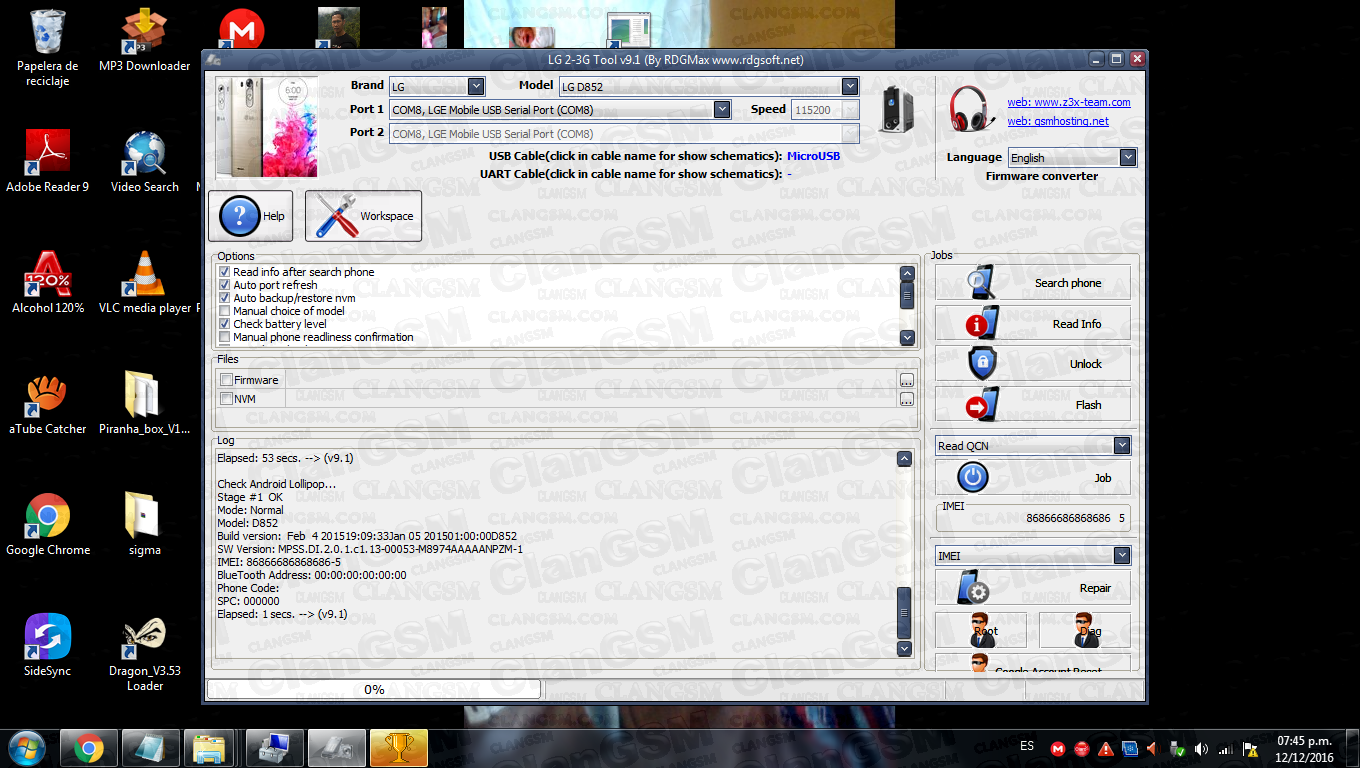1360x768 pixels.
Task: Open the Brand dropdown showing LG
Action: pos(437,87)
